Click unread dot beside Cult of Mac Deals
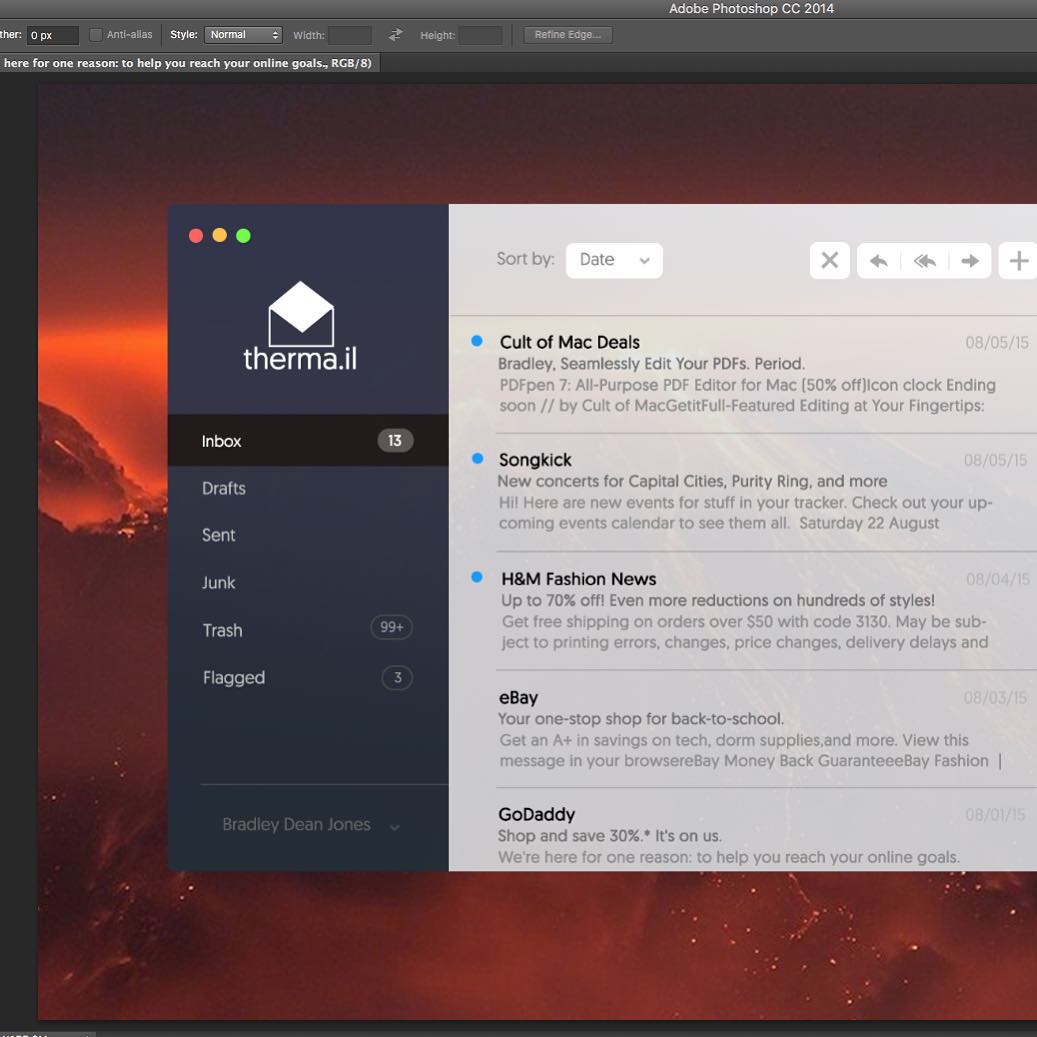 point(477,341)
